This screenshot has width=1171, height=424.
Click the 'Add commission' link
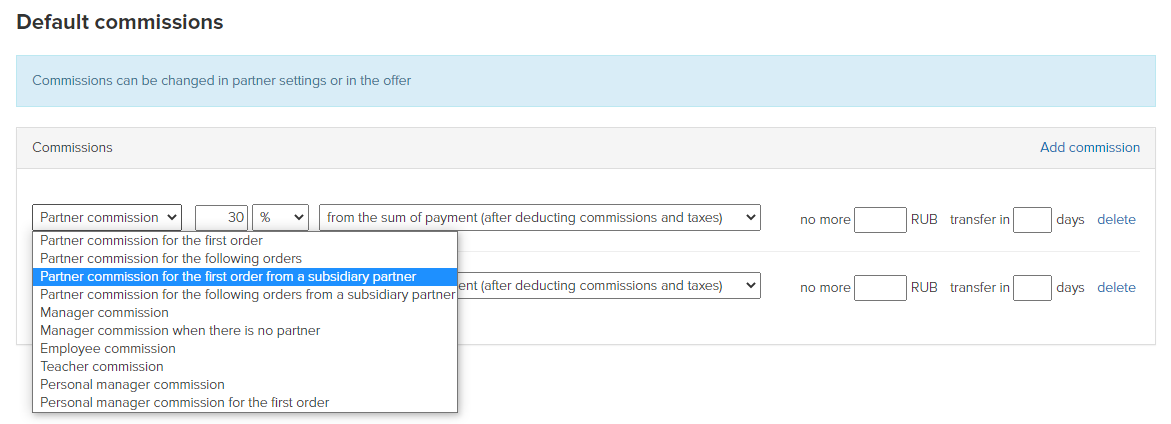tap(1090, 147)
